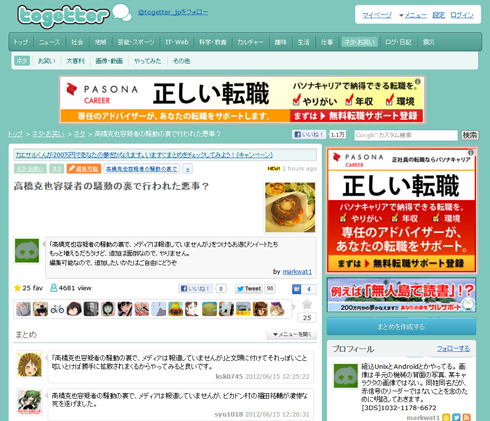Open メニューを開く dropdown
The image size is (490, 421).
tap(291, 335)
